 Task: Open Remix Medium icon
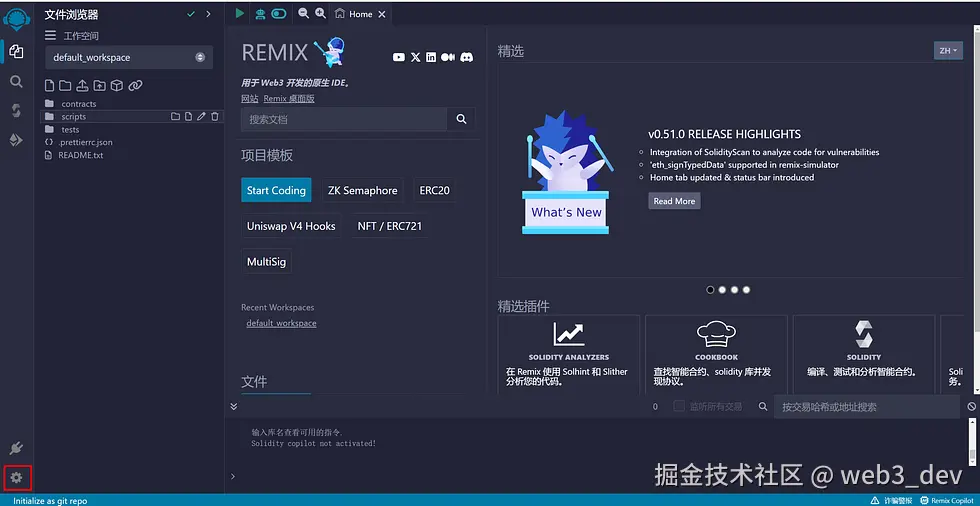pos(448,57)
